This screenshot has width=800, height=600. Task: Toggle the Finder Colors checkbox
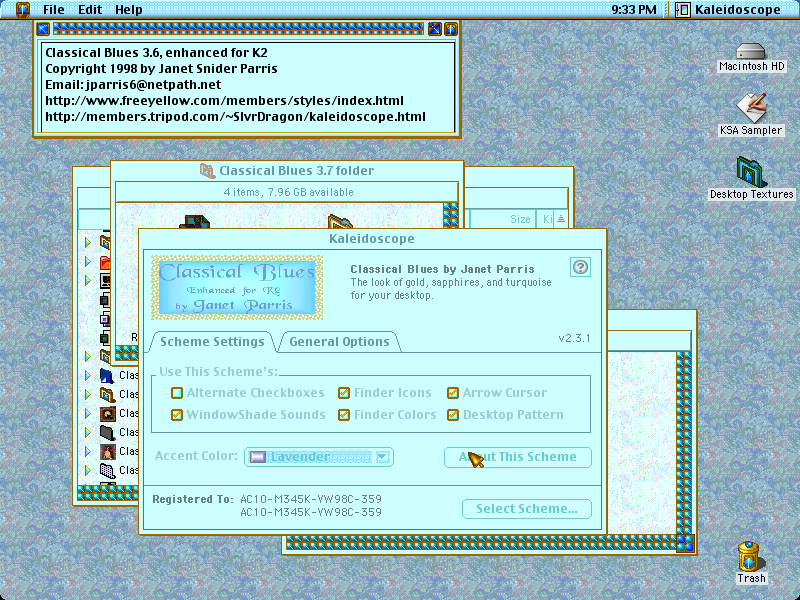coord(344,415)
